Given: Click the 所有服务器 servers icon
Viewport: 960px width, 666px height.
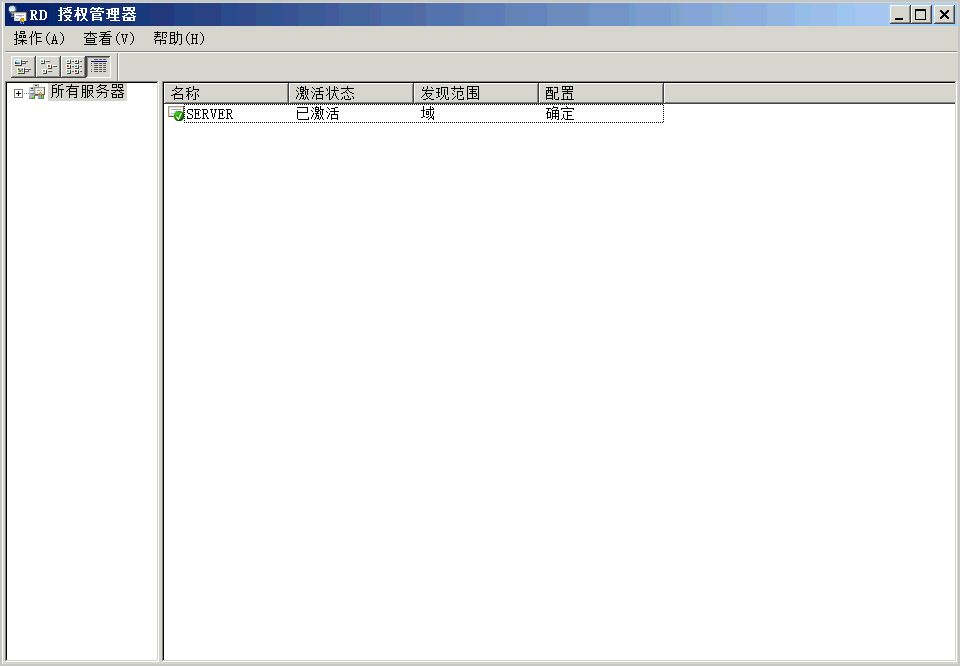Looking at the screenshot, I should coord(37,92).
